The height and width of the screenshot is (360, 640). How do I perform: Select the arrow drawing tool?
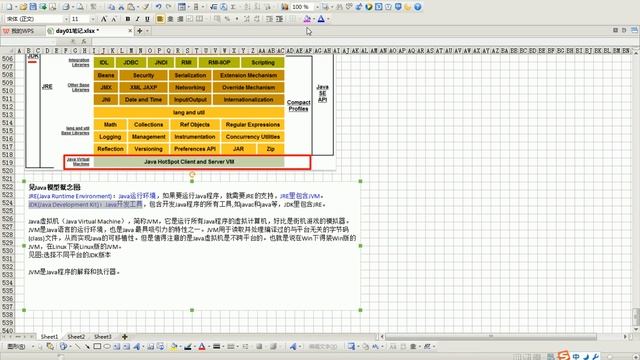point(87,347)
